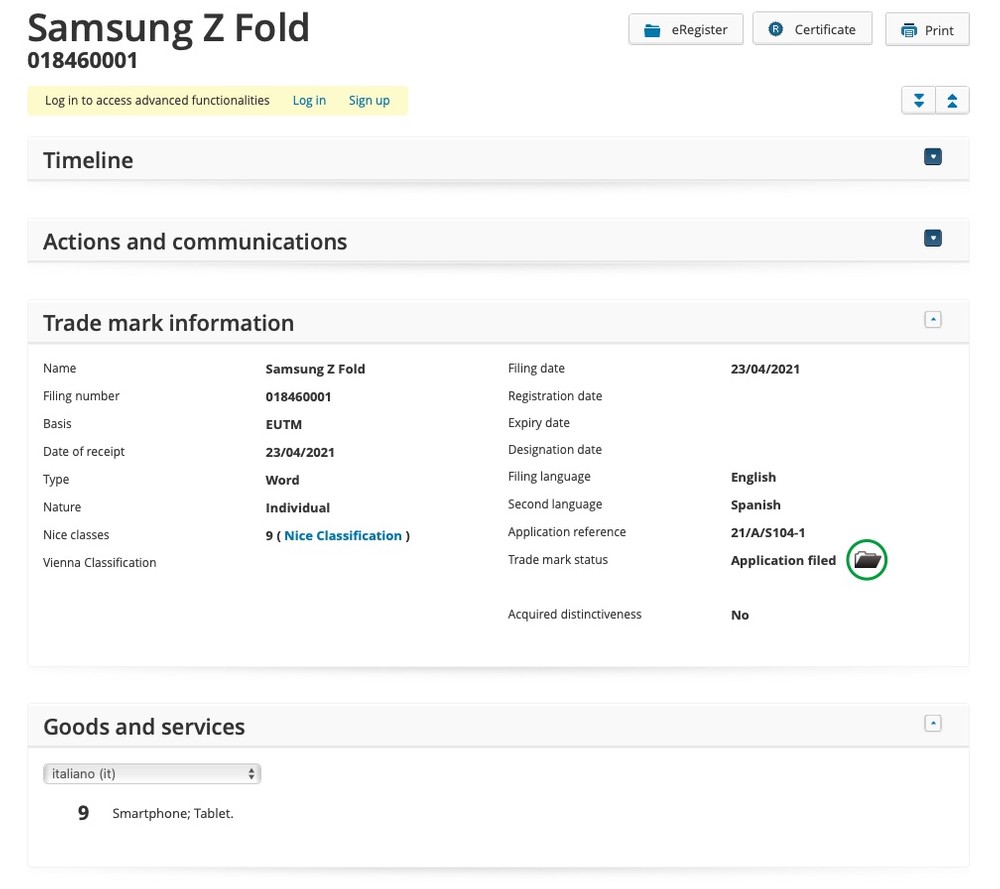Click the Application reference label
This screenshot has height=889, width=1000.
567,532
